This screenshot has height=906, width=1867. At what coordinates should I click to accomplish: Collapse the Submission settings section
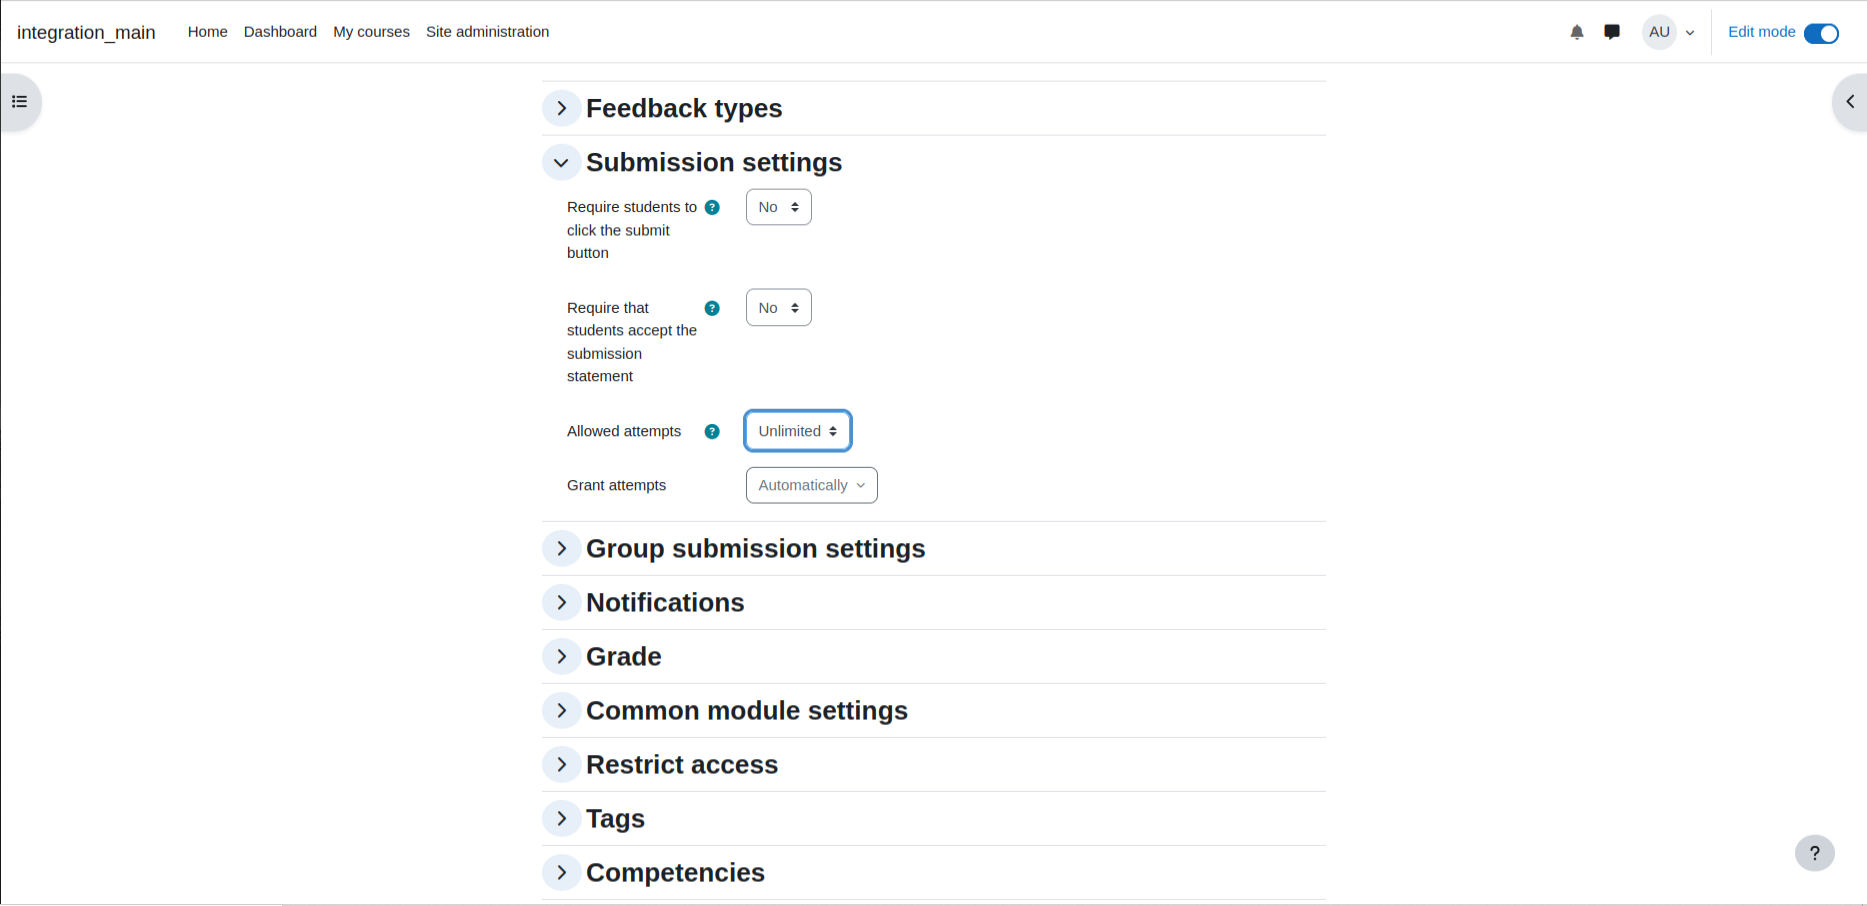(x=561, y=162)
